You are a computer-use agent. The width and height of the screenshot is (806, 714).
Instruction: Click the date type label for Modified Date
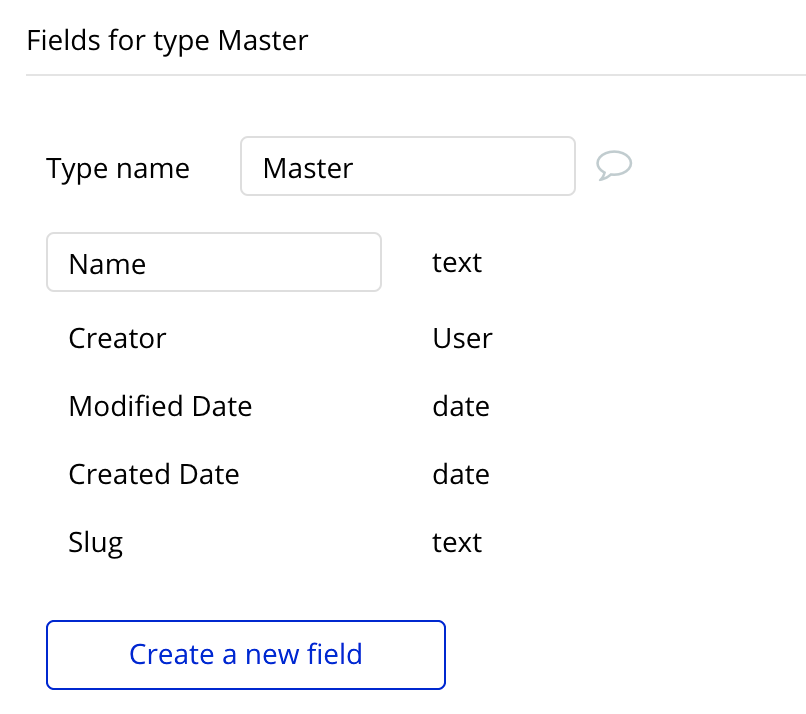[x=460, y=406]
